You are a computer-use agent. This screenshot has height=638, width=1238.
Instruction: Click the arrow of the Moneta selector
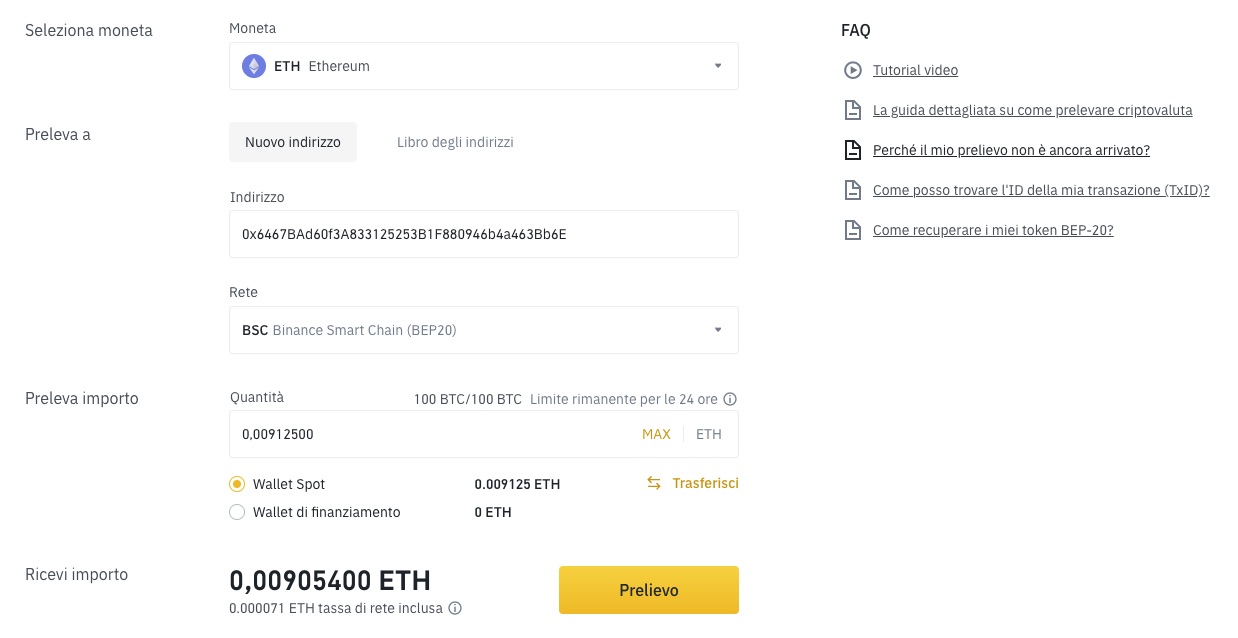pos(718,66)
